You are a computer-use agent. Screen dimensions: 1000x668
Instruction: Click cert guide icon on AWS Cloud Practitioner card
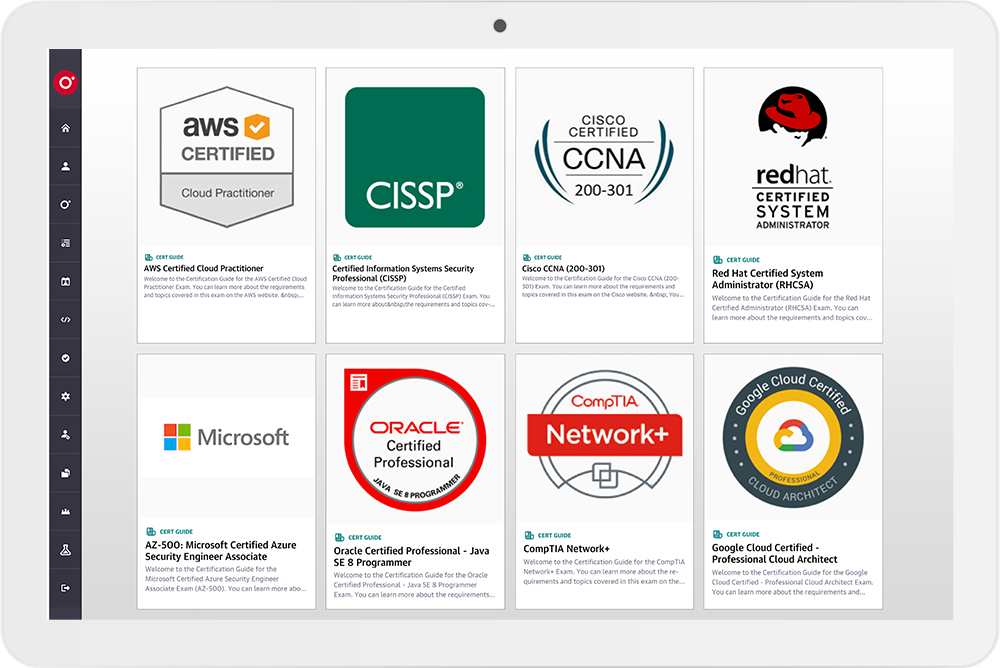149,258
